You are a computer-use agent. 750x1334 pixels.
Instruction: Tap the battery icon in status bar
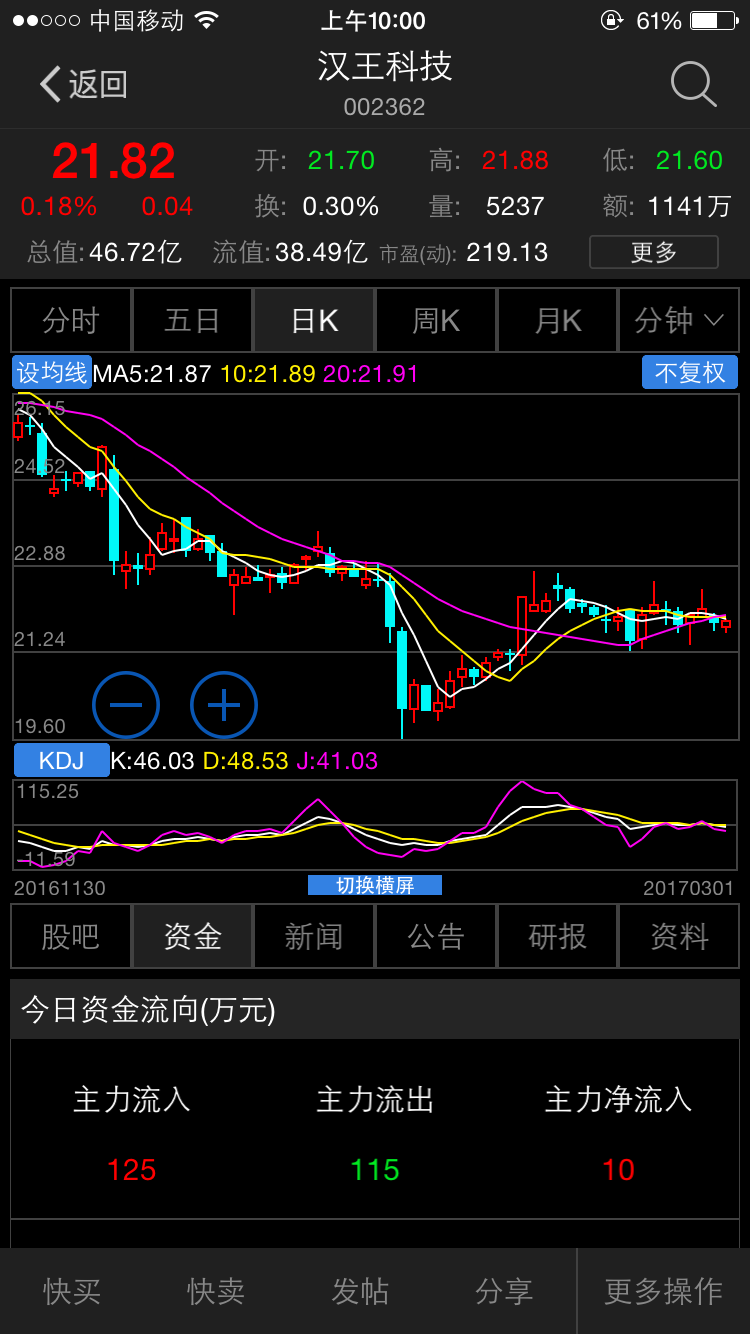712,20
